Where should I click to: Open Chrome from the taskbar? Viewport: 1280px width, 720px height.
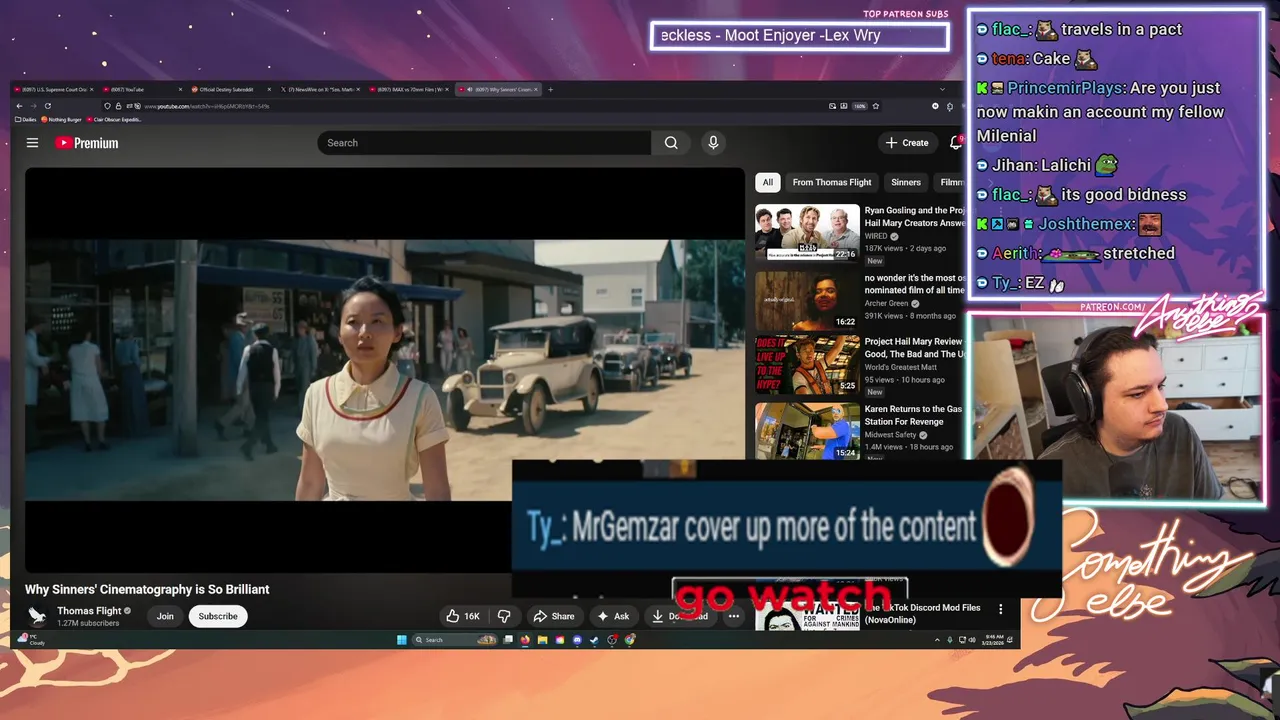(630, 640)
